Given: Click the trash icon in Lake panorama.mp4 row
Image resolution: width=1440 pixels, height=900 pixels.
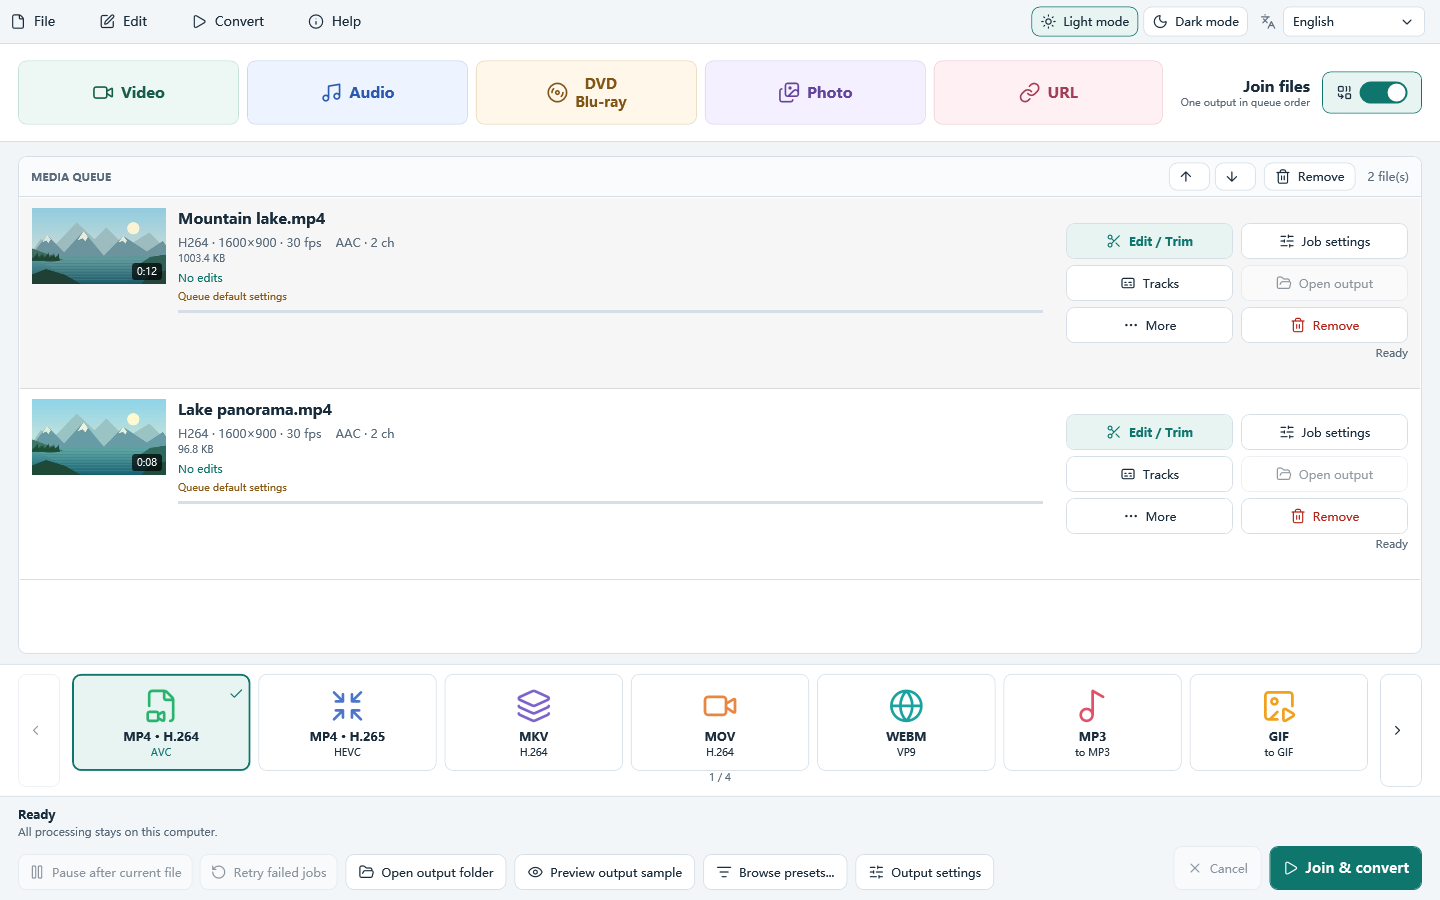Looking at the screenshot, I should 1298,516.
